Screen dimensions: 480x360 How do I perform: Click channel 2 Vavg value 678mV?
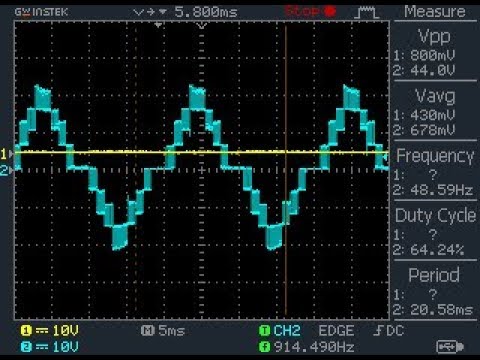[x=432, y=130]
